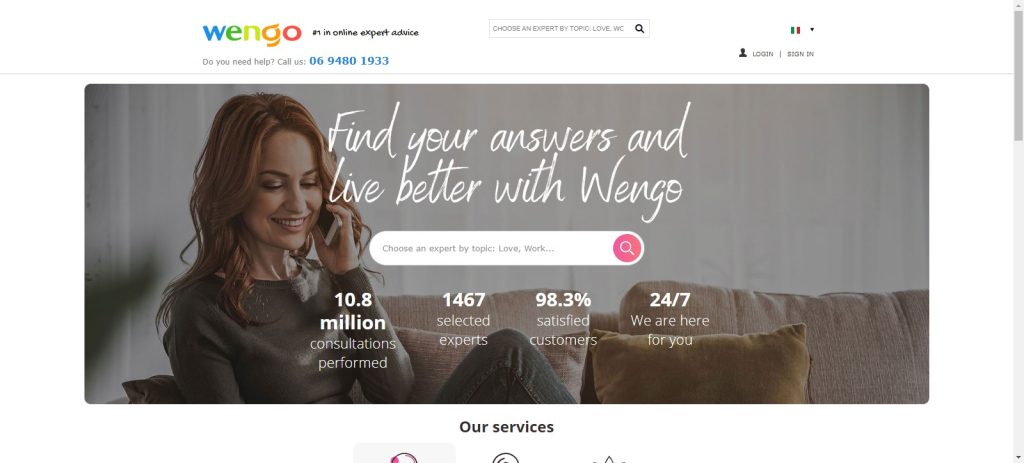Click the scrollbar down arrow
The width and height of the screenshot is (1024, 463).
click(1018, 458)
